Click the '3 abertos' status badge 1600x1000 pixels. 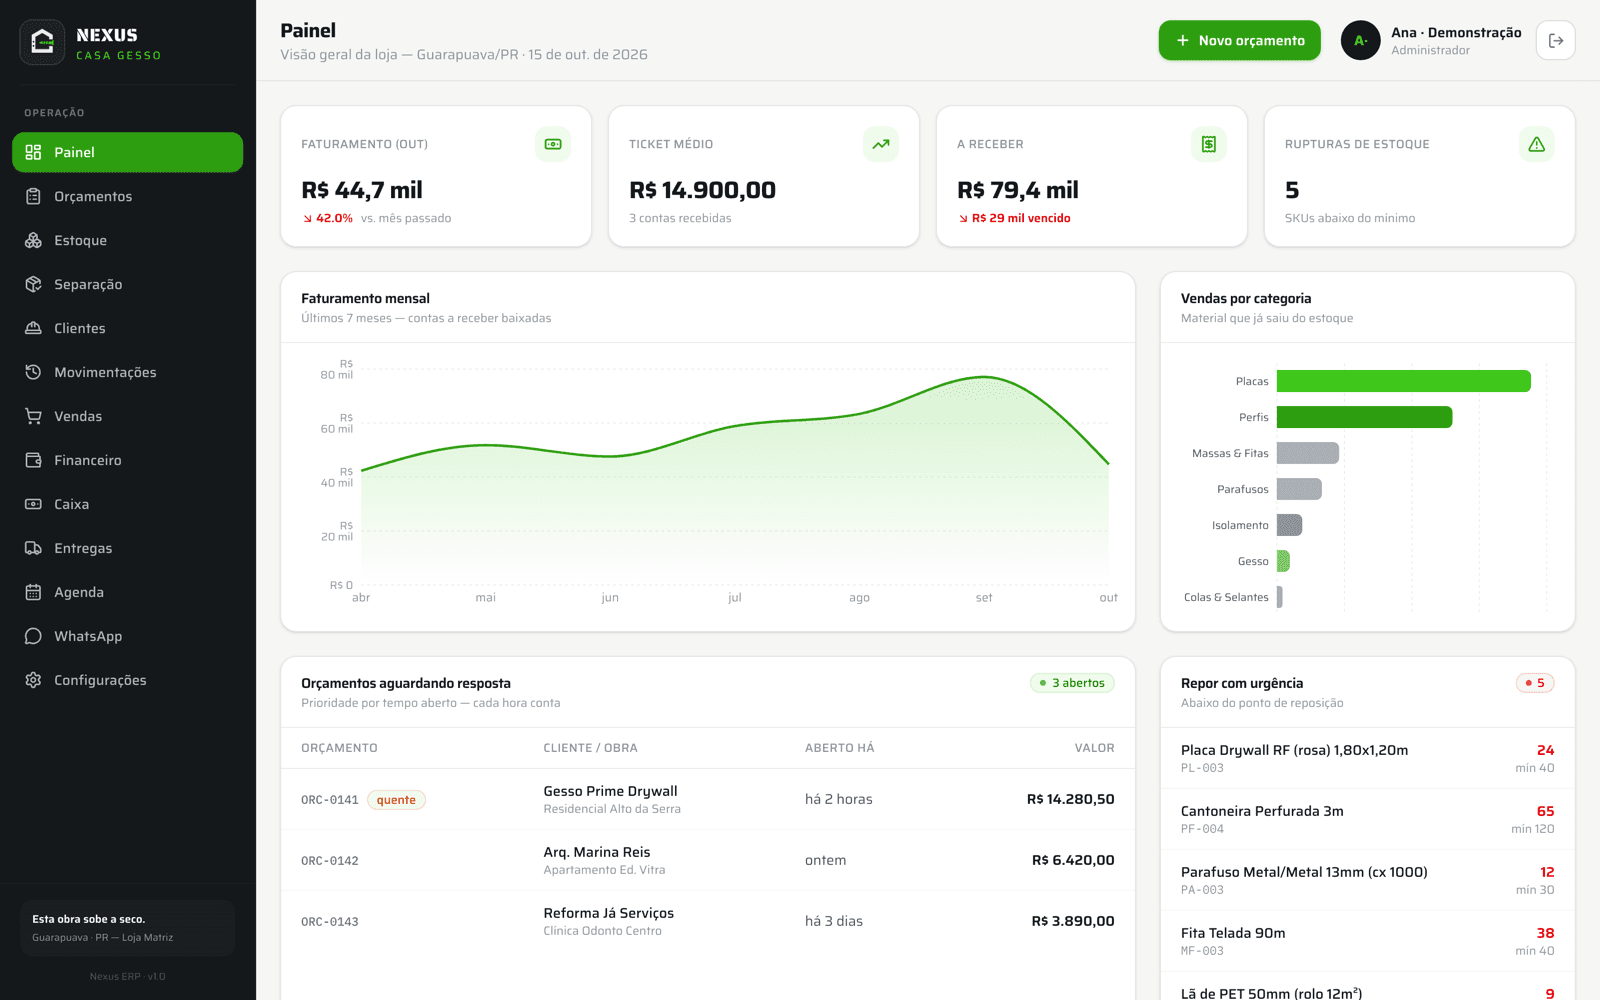pos(1072,683)
